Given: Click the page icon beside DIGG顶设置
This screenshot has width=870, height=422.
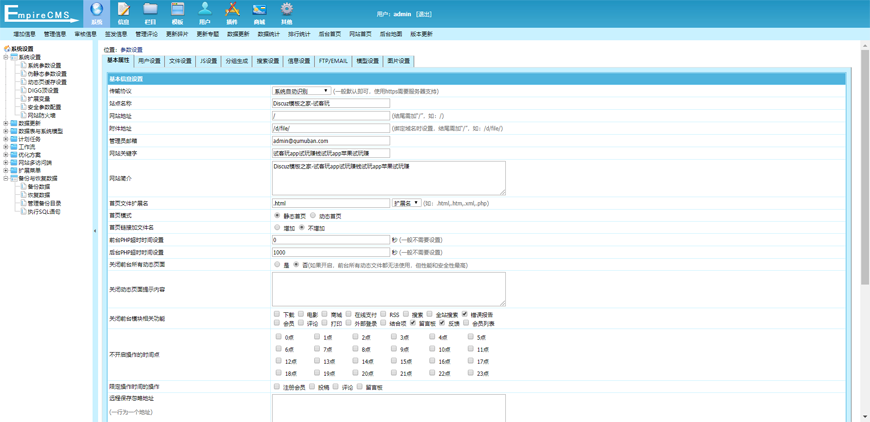Looking at the screenshot, I should point(23,90).
